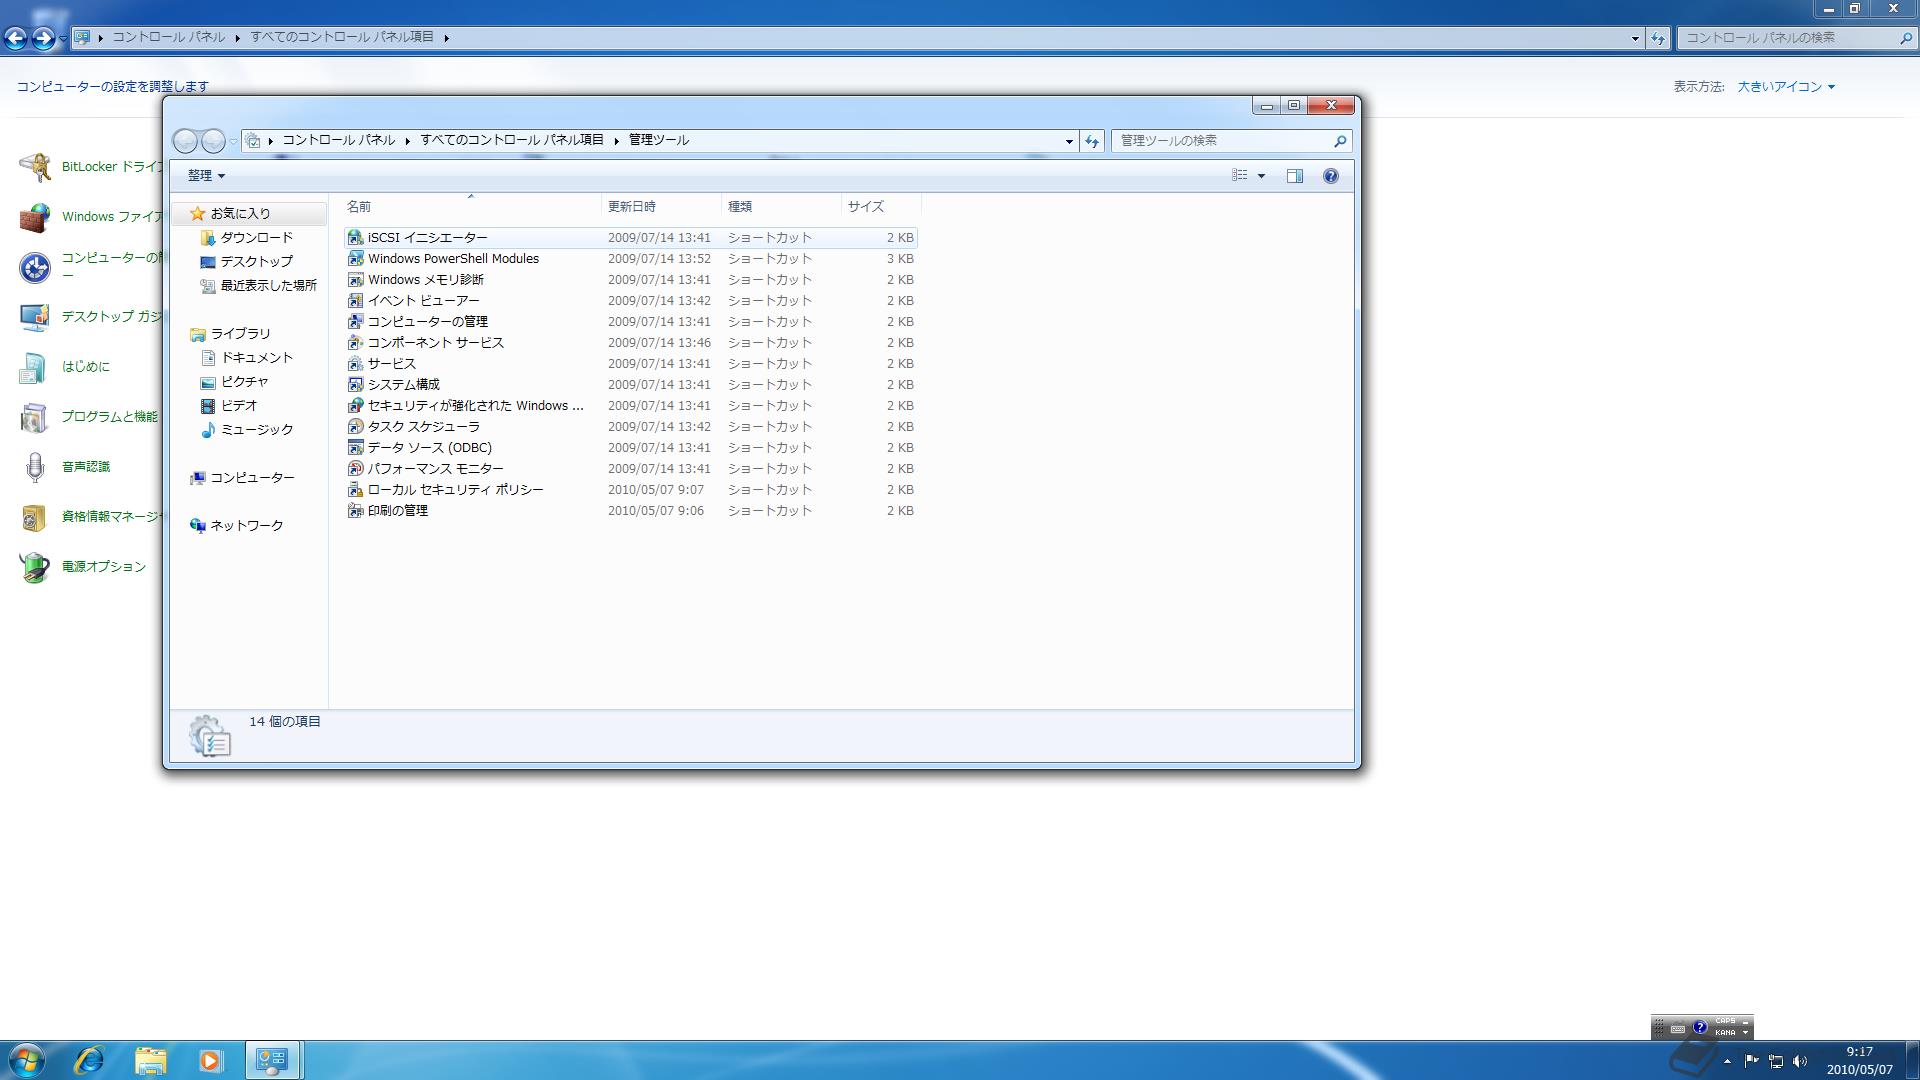This screenshot has height=1080, width=1920.
Task: Select the Windows メモリ診断 shortcut icon
Action: pos(355,280)
